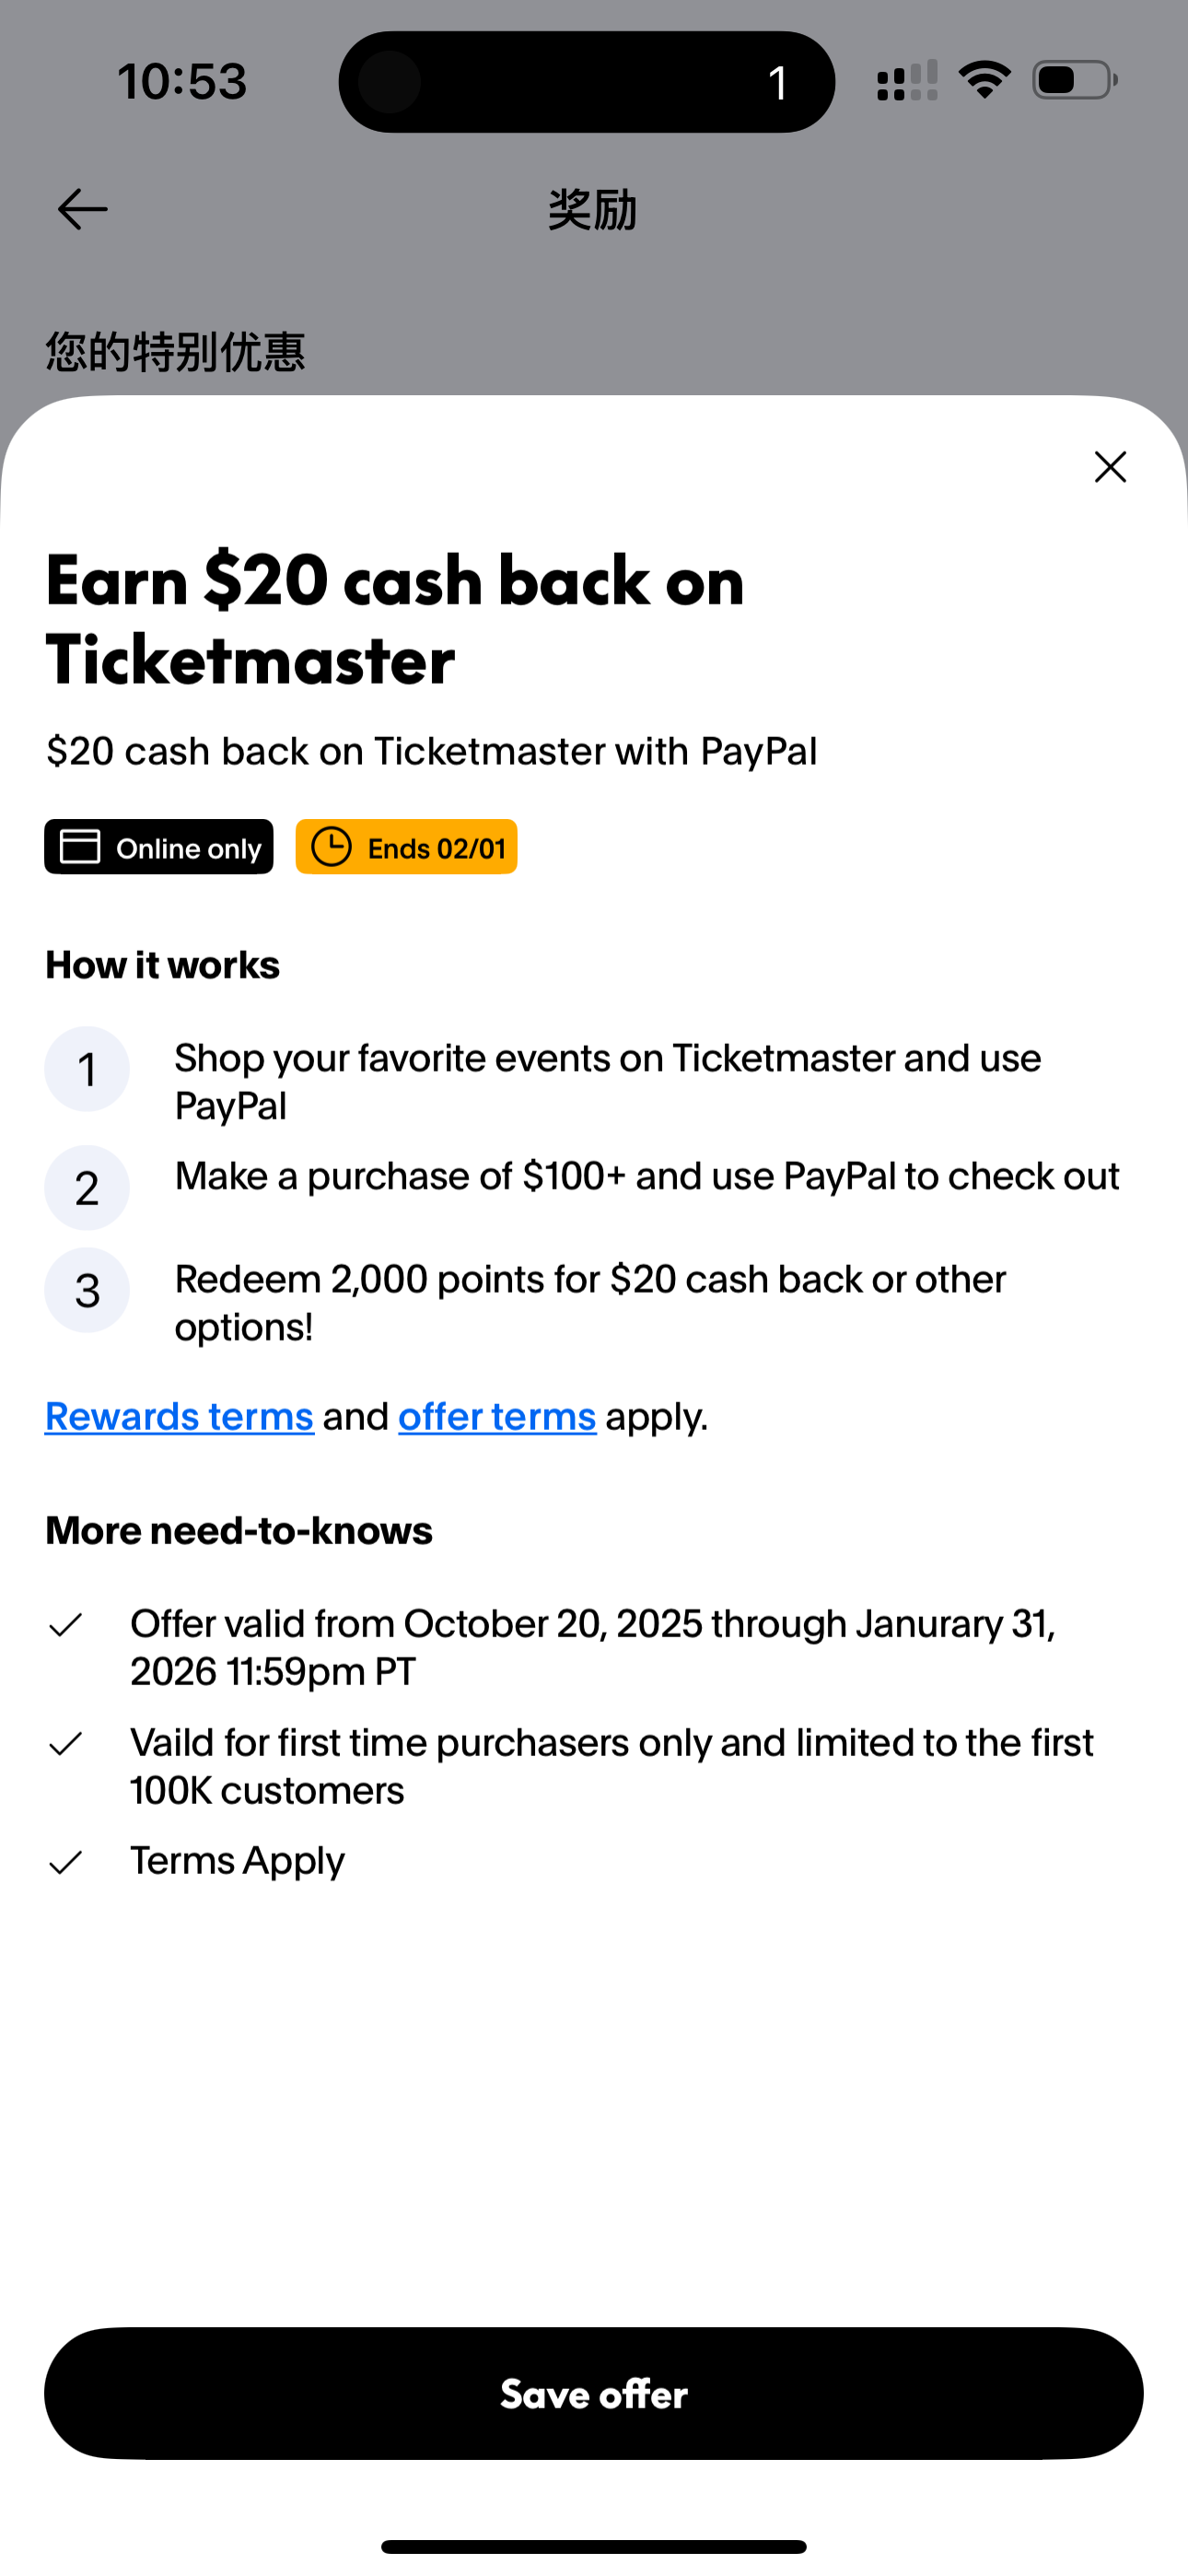
Task: Tap the clock icon on Ends badge
Action: point(331,847)
